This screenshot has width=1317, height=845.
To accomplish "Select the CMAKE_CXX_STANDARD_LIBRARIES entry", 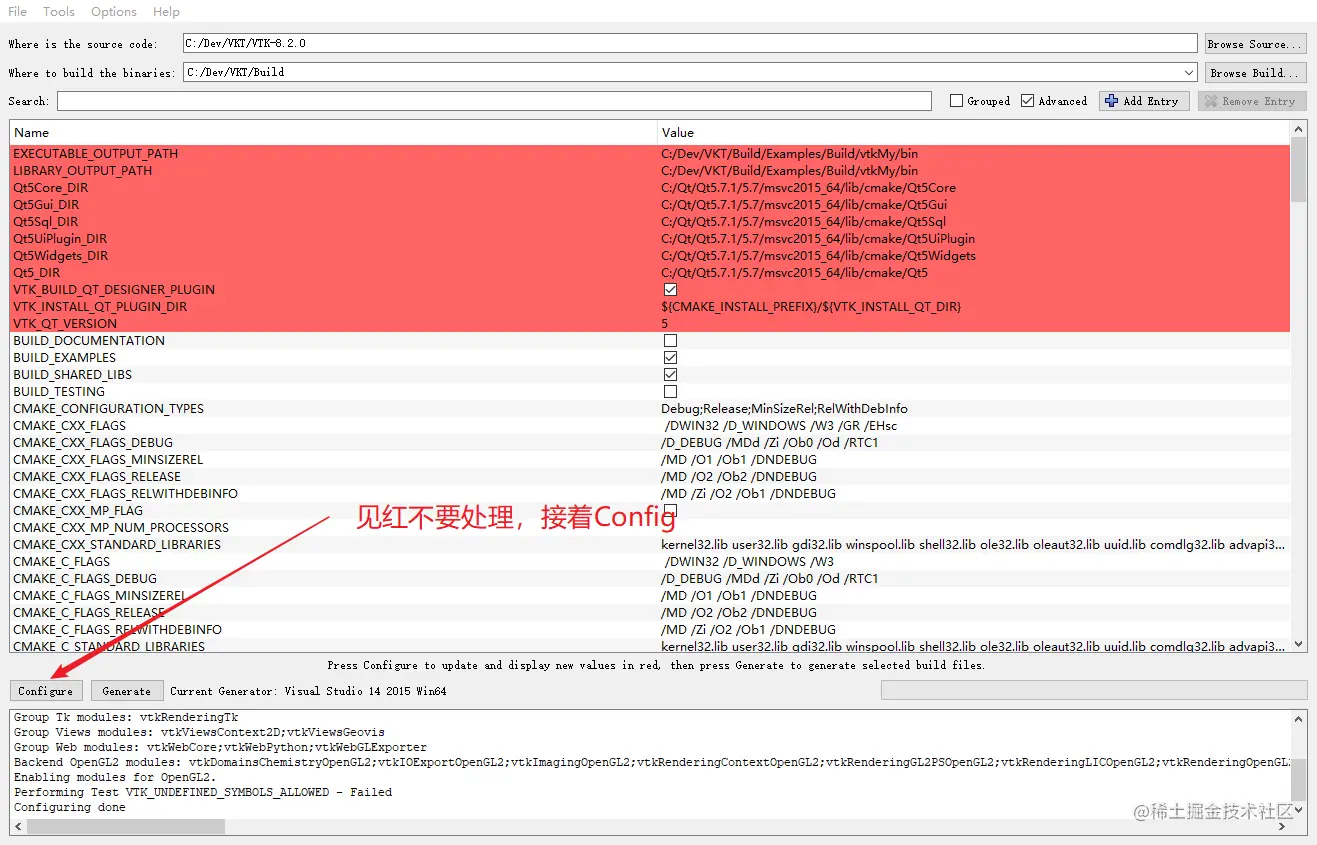I will [117, 545].
